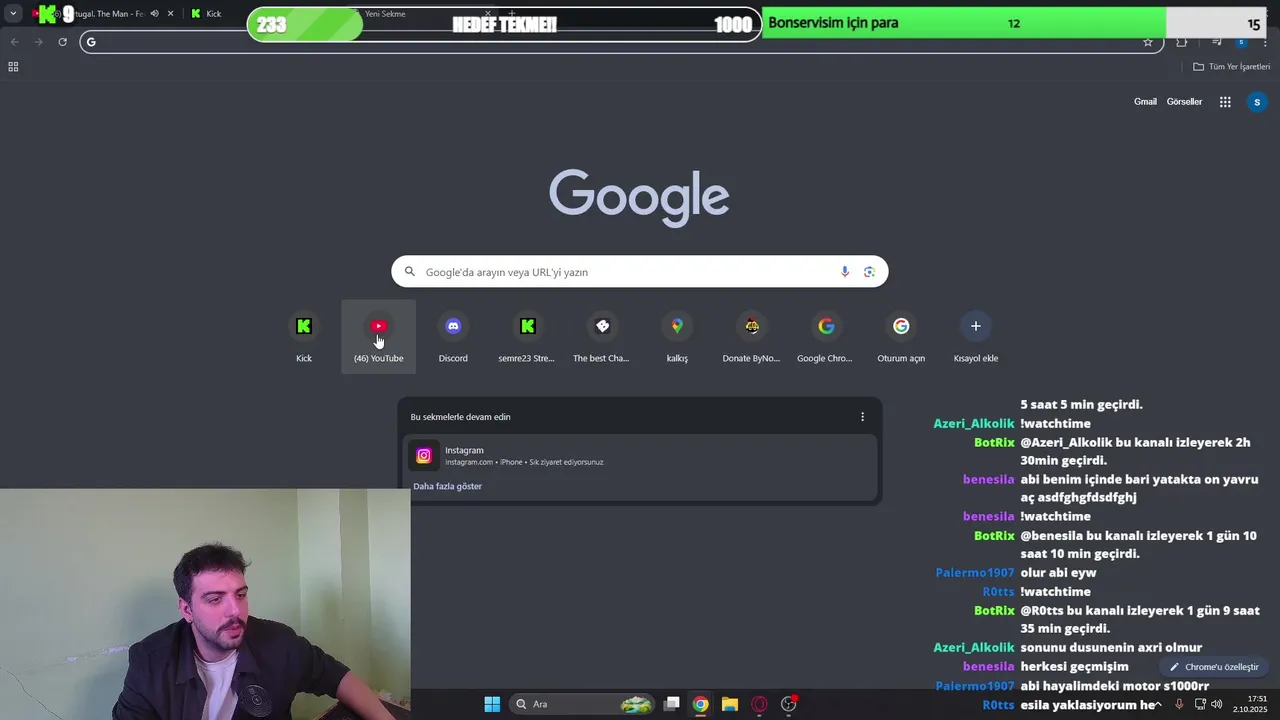
Task: Open Chrome'u özelleştir button
Action: coord(1214,667)
